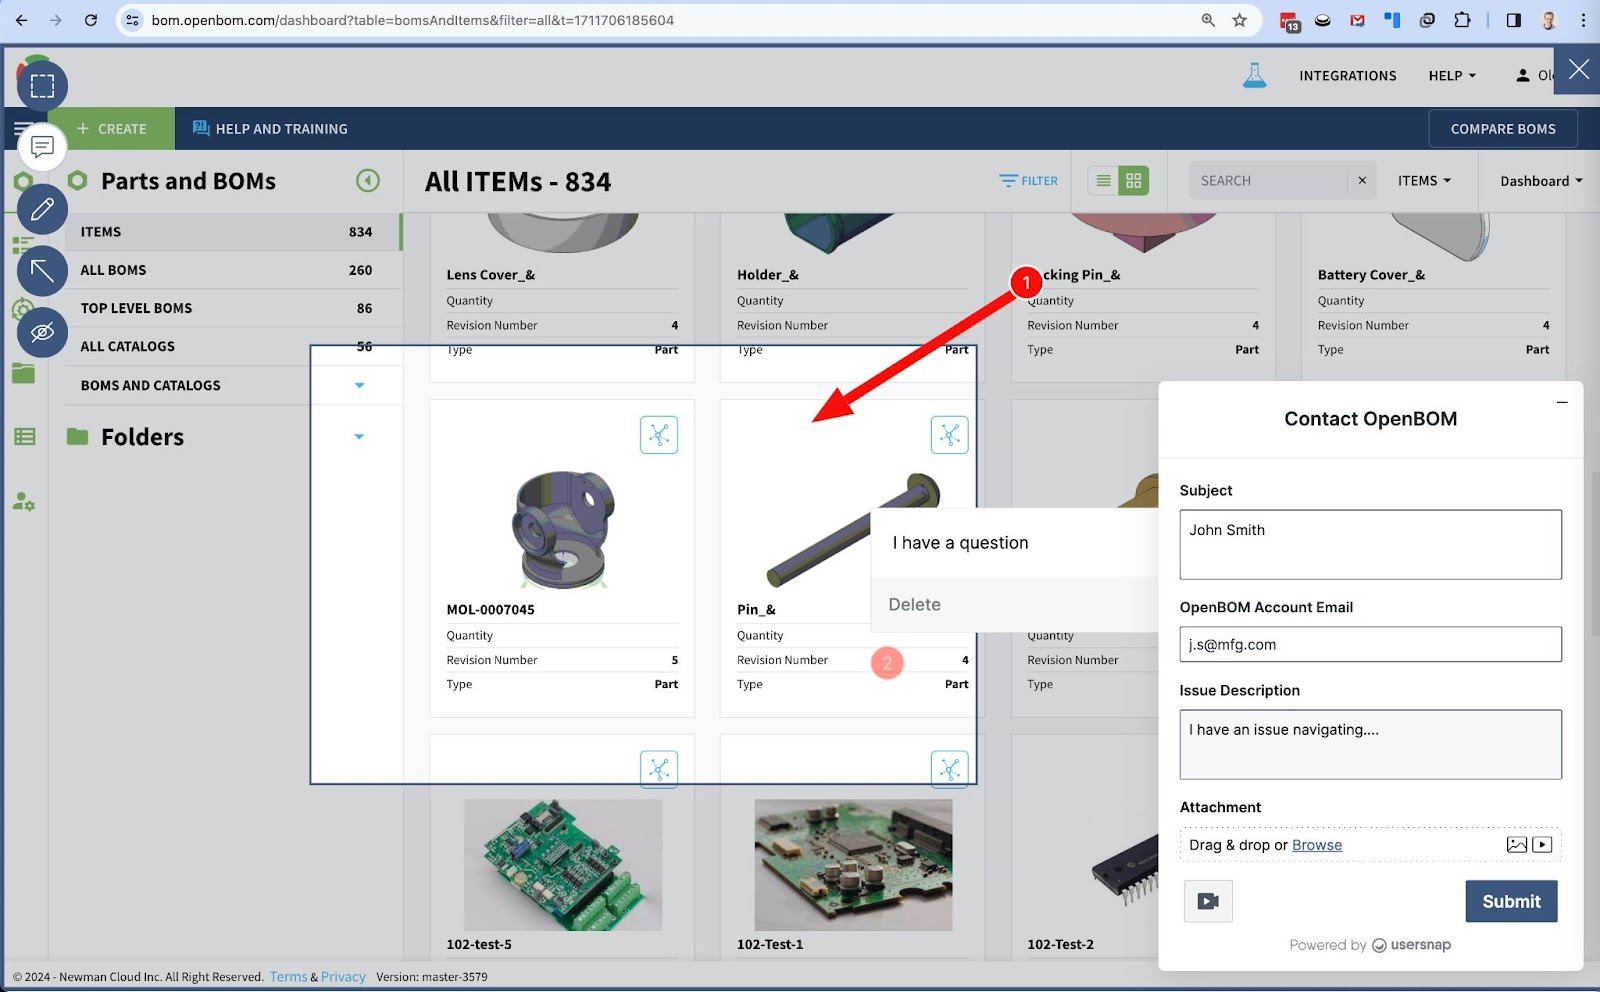Choose 'I have a question' option
The height and width of the screenshot is (992, 1600).
pyautogui.click(x=1014, y=543)
